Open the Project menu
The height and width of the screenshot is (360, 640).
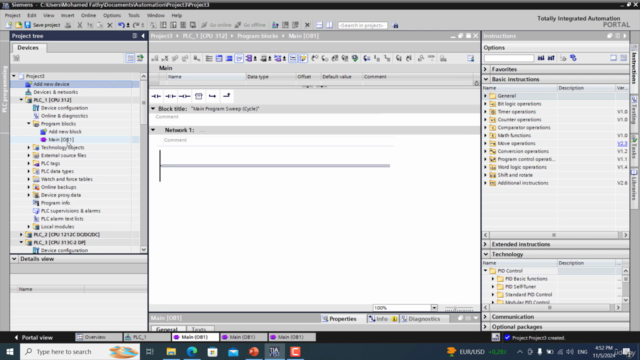[12, 16]
